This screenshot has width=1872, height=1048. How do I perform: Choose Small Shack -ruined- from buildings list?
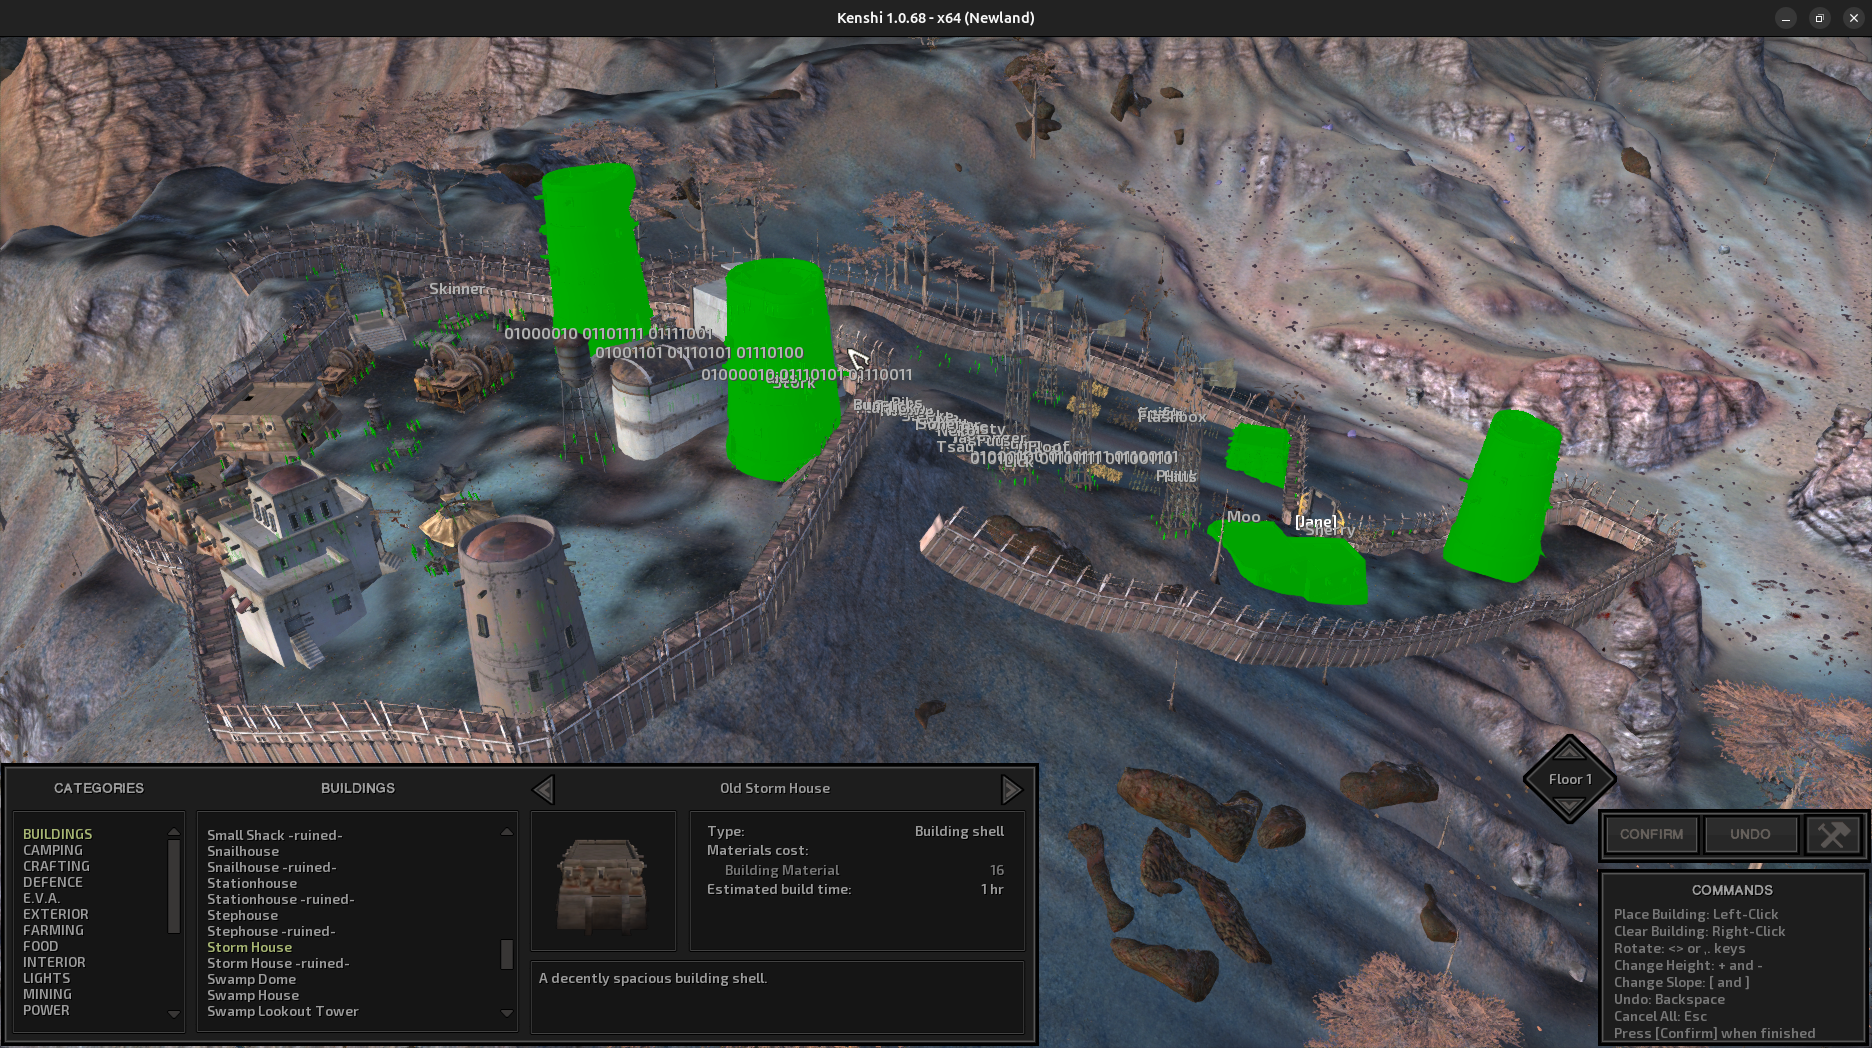point(275,835)
